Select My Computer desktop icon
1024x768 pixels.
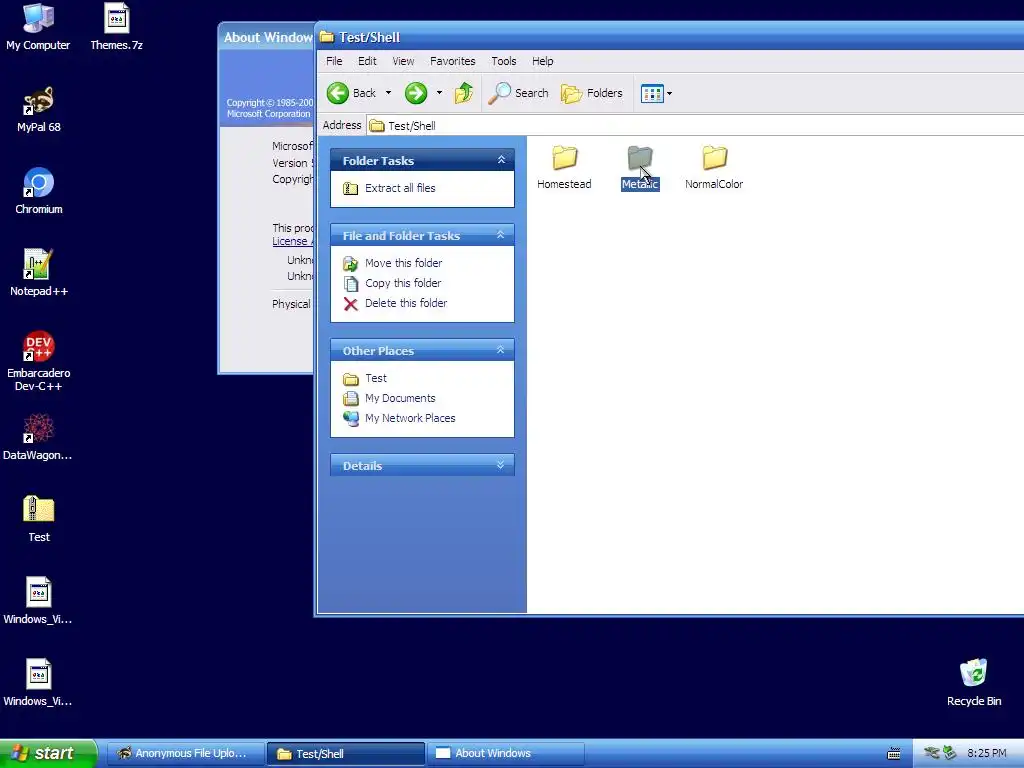tap(38, 27)
